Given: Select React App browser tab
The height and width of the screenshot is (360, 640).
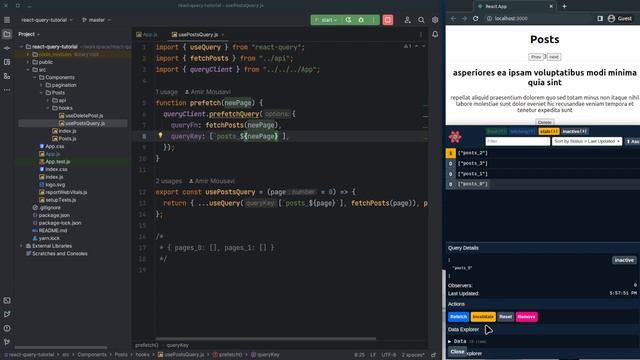Looking at the screenshot, I should (514, 6).
